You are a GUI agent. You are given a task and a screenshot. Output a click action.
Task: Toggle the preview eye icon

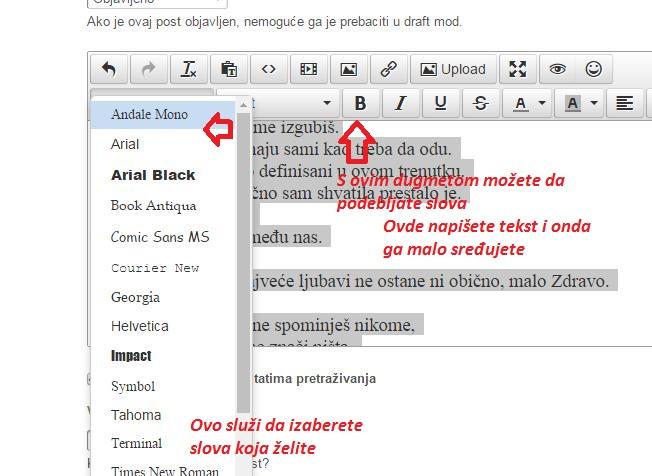[557, 69]
